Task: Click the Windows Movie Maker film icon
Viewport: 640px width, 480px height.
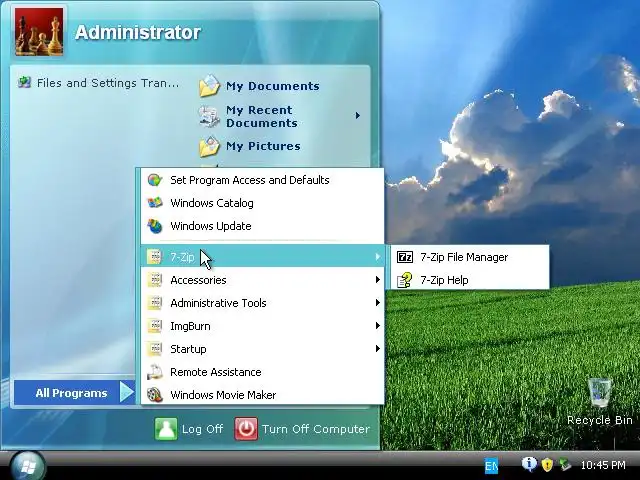Action: click(155, 395)
